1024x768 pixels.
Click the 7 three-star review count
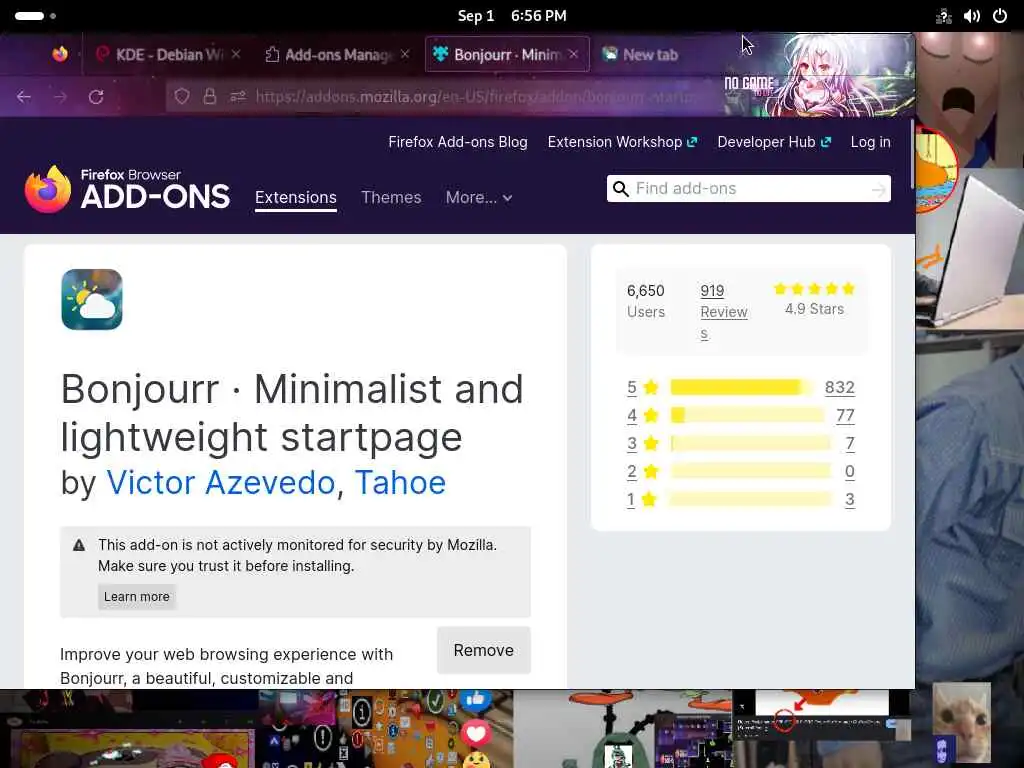(850, 443)
